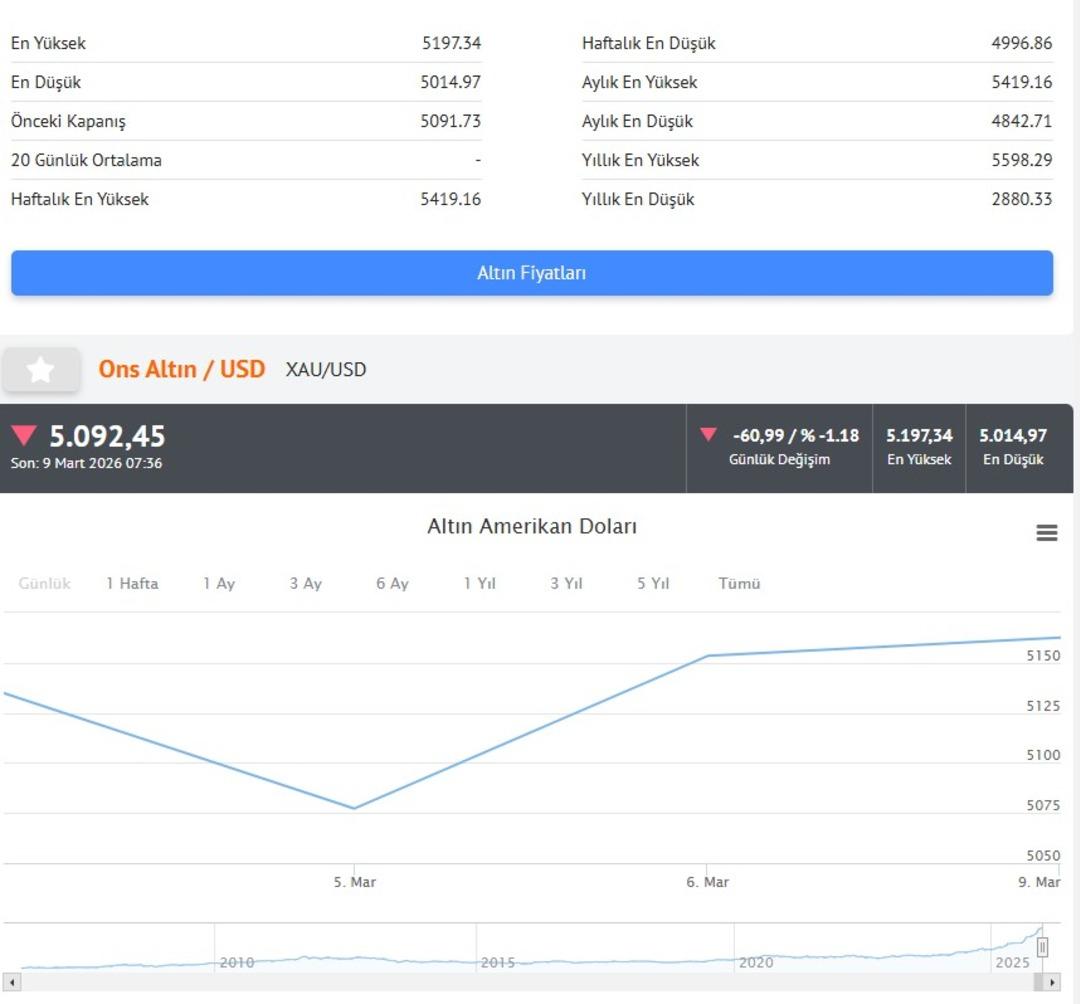Viewport: 1080px width, 1004px height.
Task: Display 5 Yıl price history
Action: point(653,583)
